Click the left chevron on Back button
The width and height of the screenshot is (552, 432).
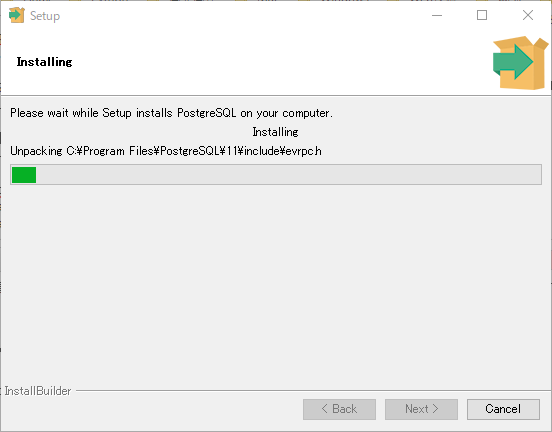click(325, 409)
